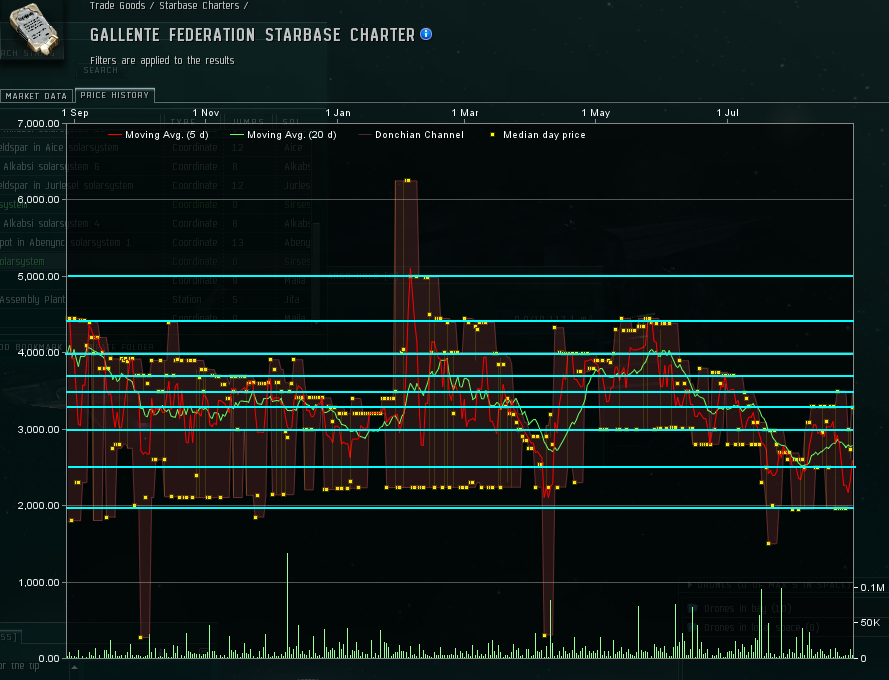Select Donchian Channel legend label
889x680 pixels.
click(419, 135)
